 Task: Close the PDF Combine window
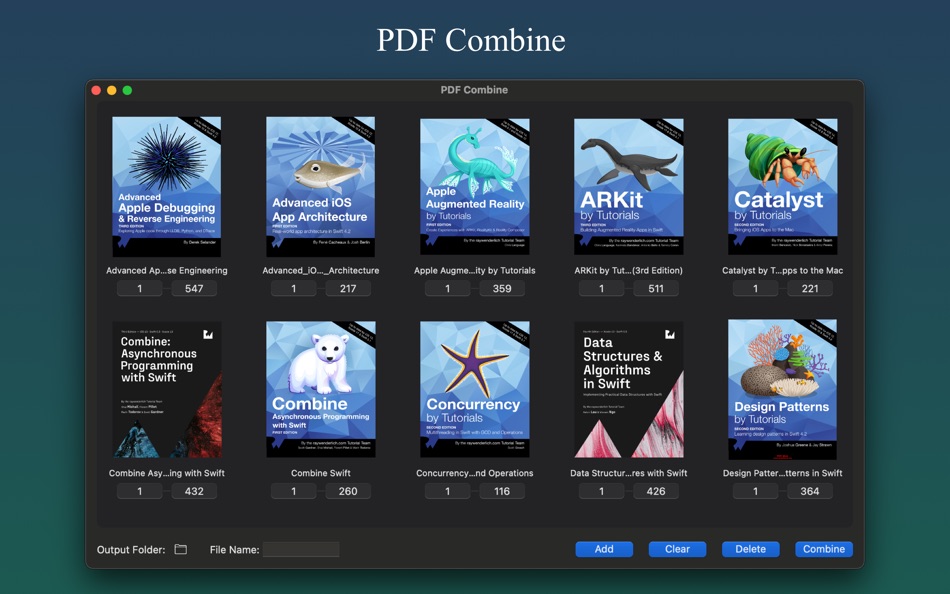96,90
